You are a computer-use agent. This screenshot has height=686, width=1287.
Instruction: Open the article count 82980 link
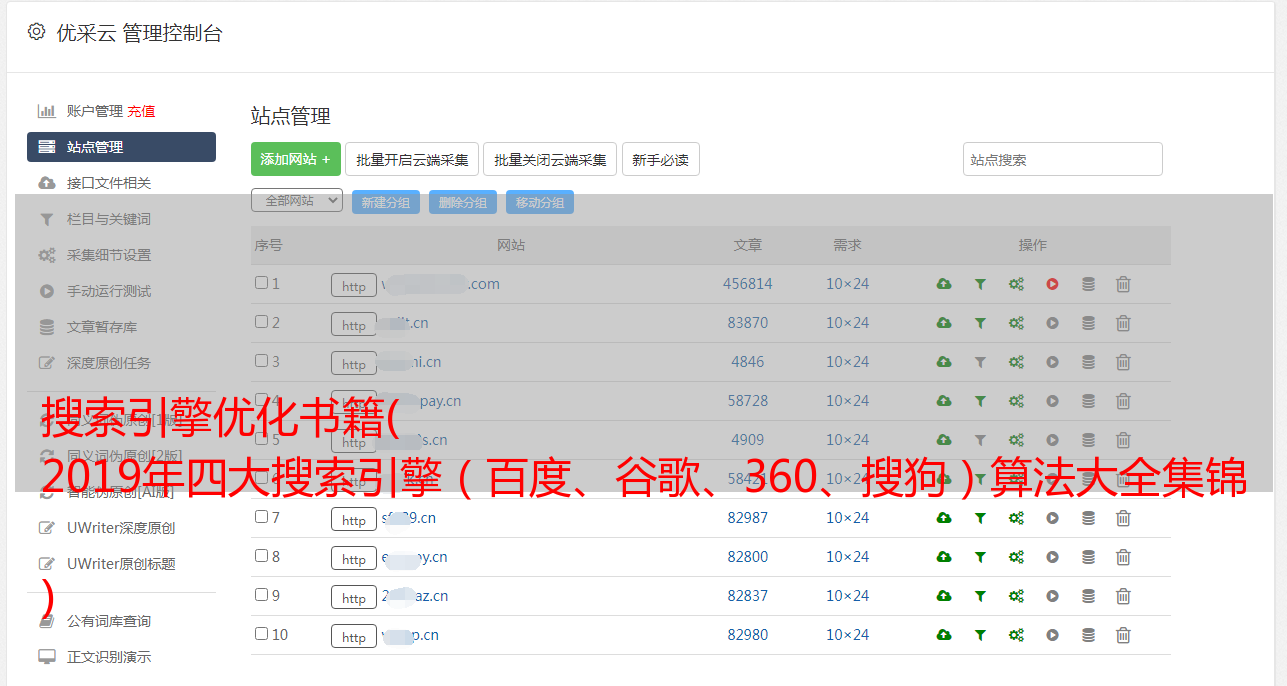[748, 635]
